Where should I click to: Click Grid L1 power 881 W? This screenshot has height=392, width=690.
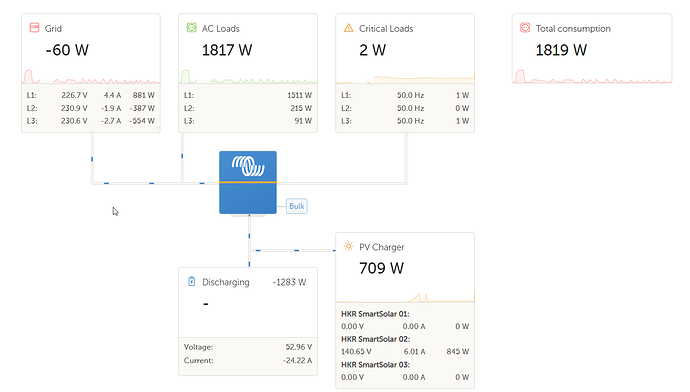click(143, 95)
